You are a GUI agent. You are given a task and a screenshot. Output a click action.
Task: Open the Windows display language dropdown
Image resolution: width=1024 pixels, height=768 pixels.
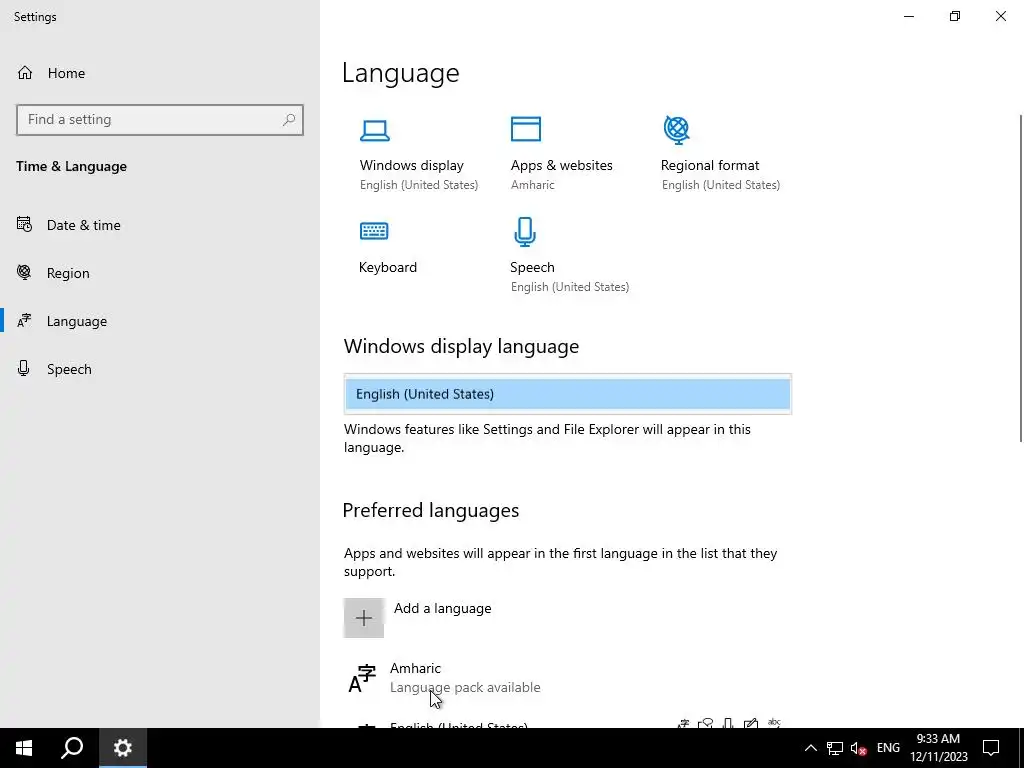(x=568, y=394)
